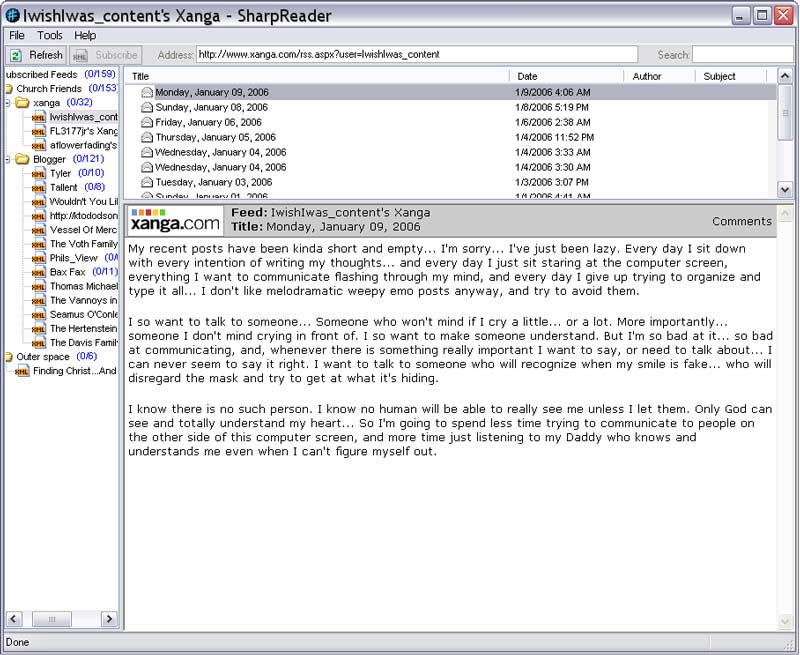
Task: Collapse the Blogger folder node
Action: 8,160
